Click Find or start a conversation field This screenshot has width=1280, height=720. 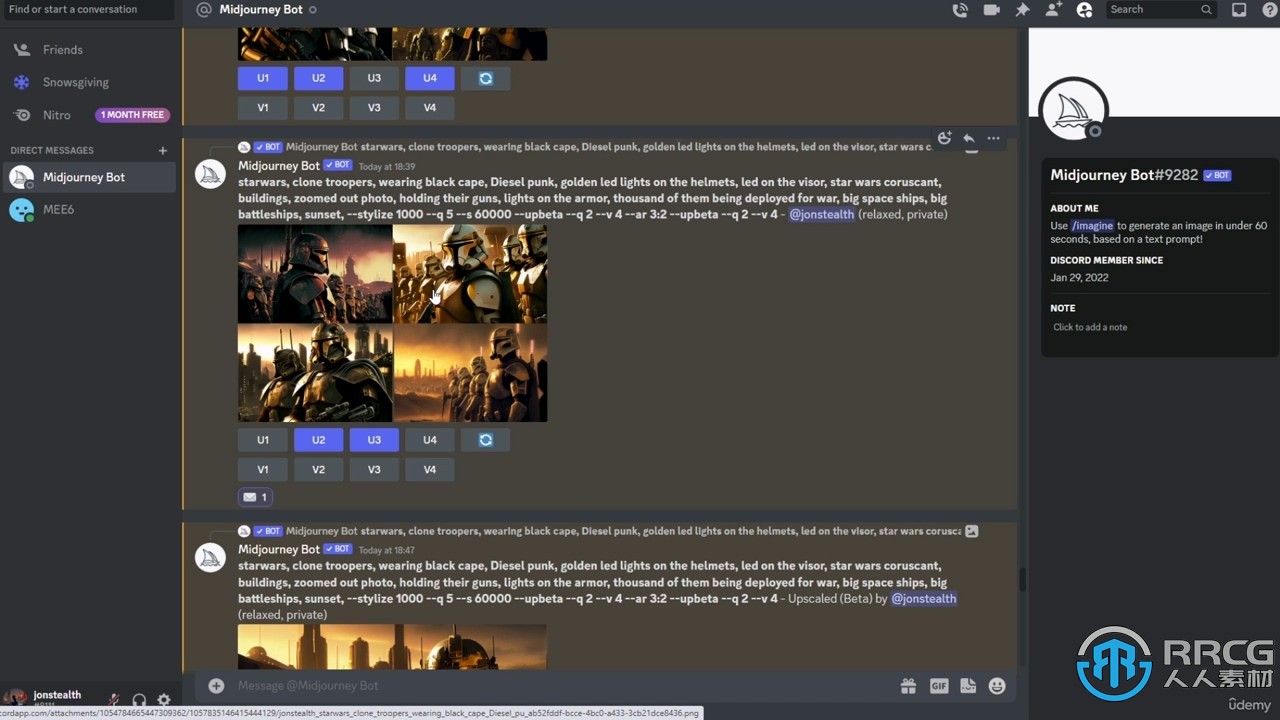(87, 10)
